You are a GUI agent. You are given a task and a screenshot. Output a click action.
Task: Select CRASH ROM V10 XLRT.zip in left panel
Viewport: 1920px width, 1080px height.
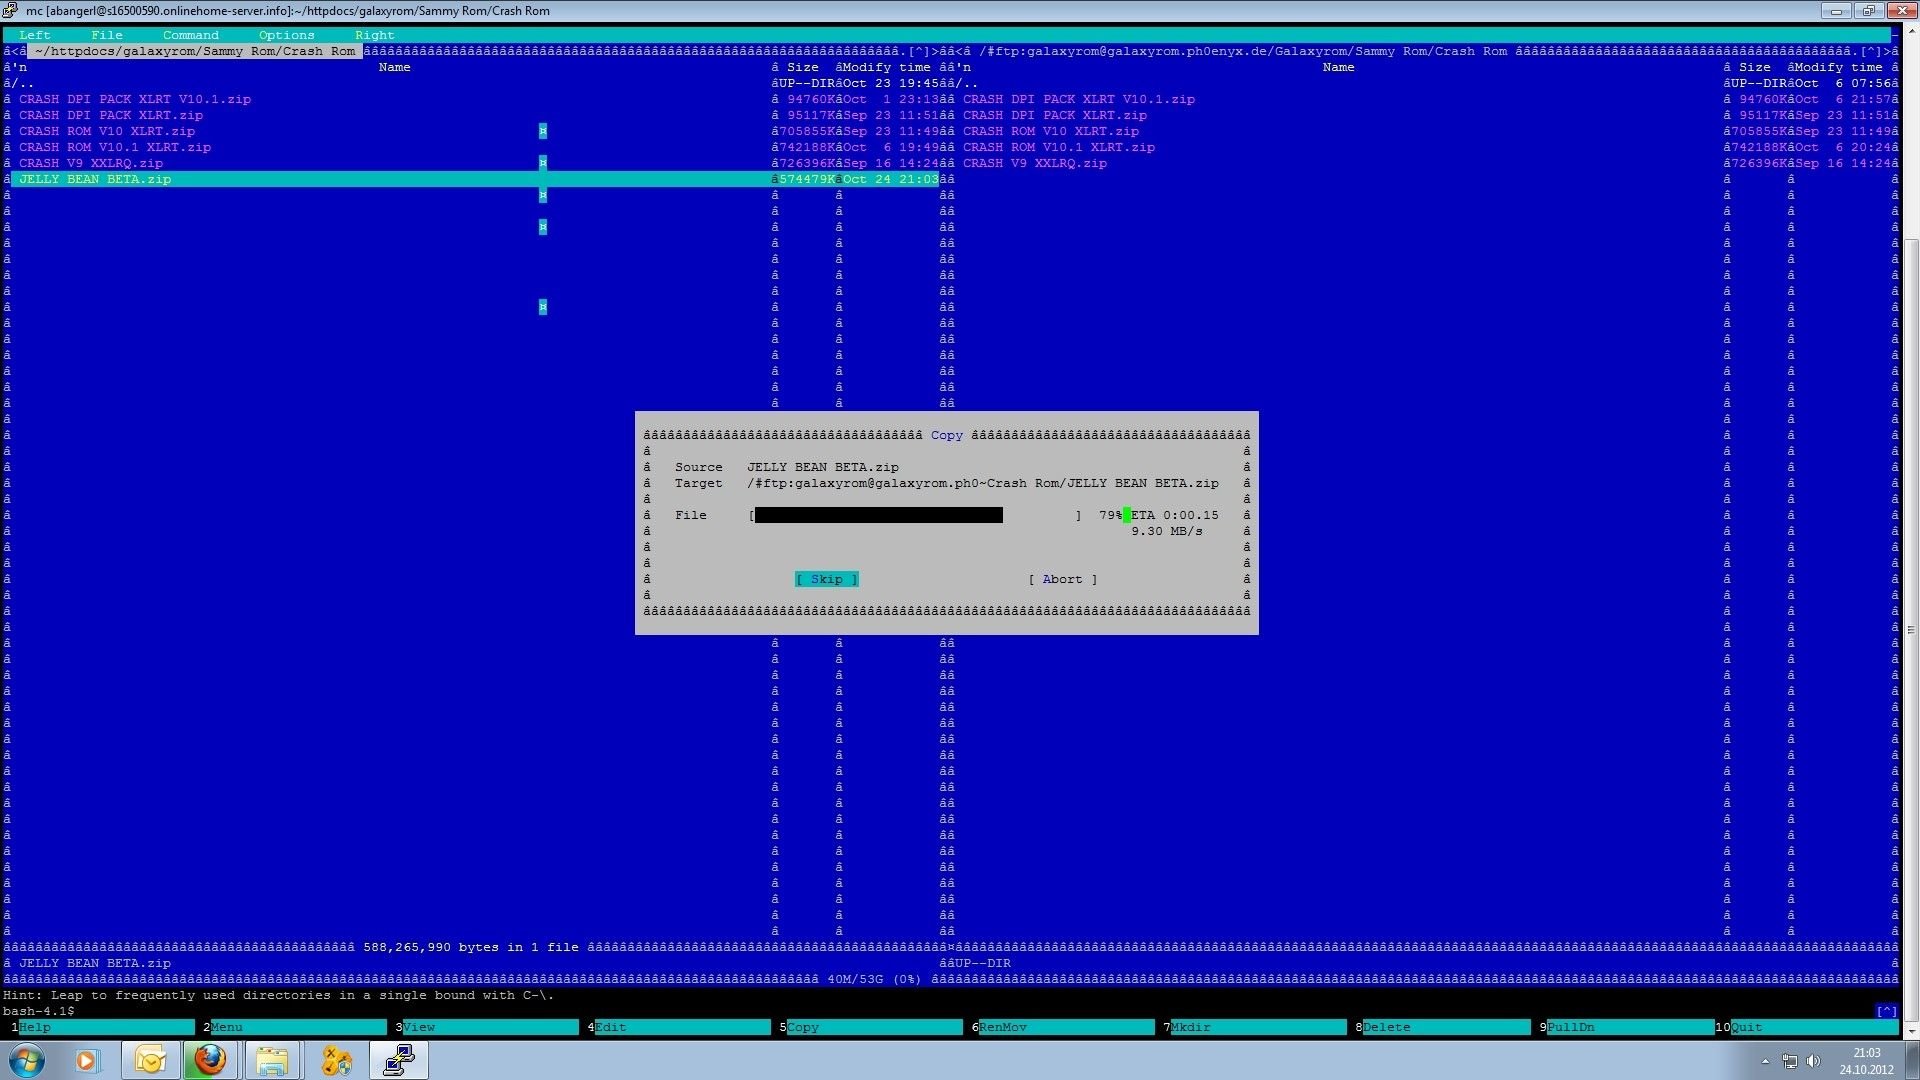click(x=107, y=131)
